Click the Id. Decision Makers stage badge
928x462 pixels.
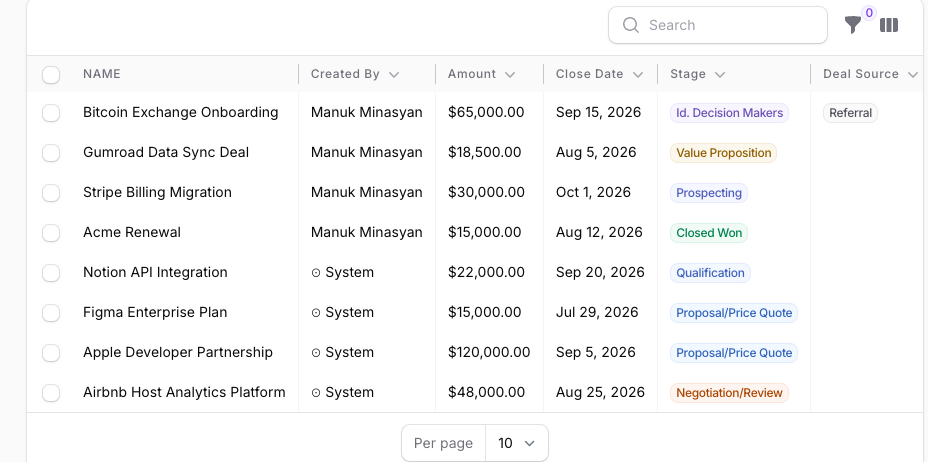tap(729, 113)
